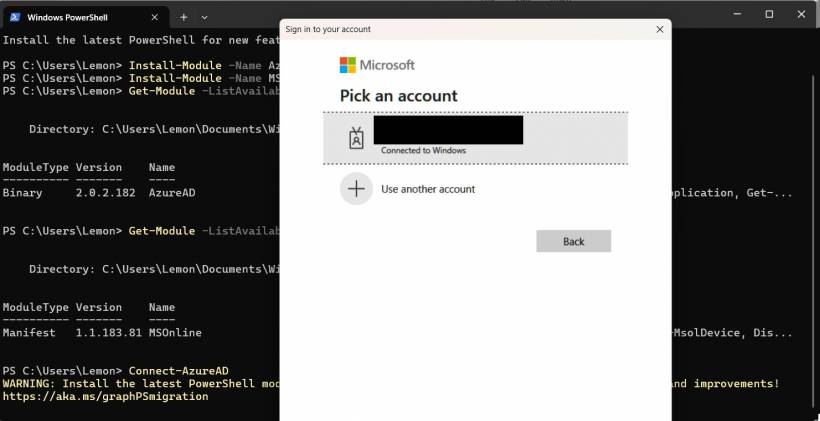Open the aka.ms/graphPSmigration link

[105, 396]
